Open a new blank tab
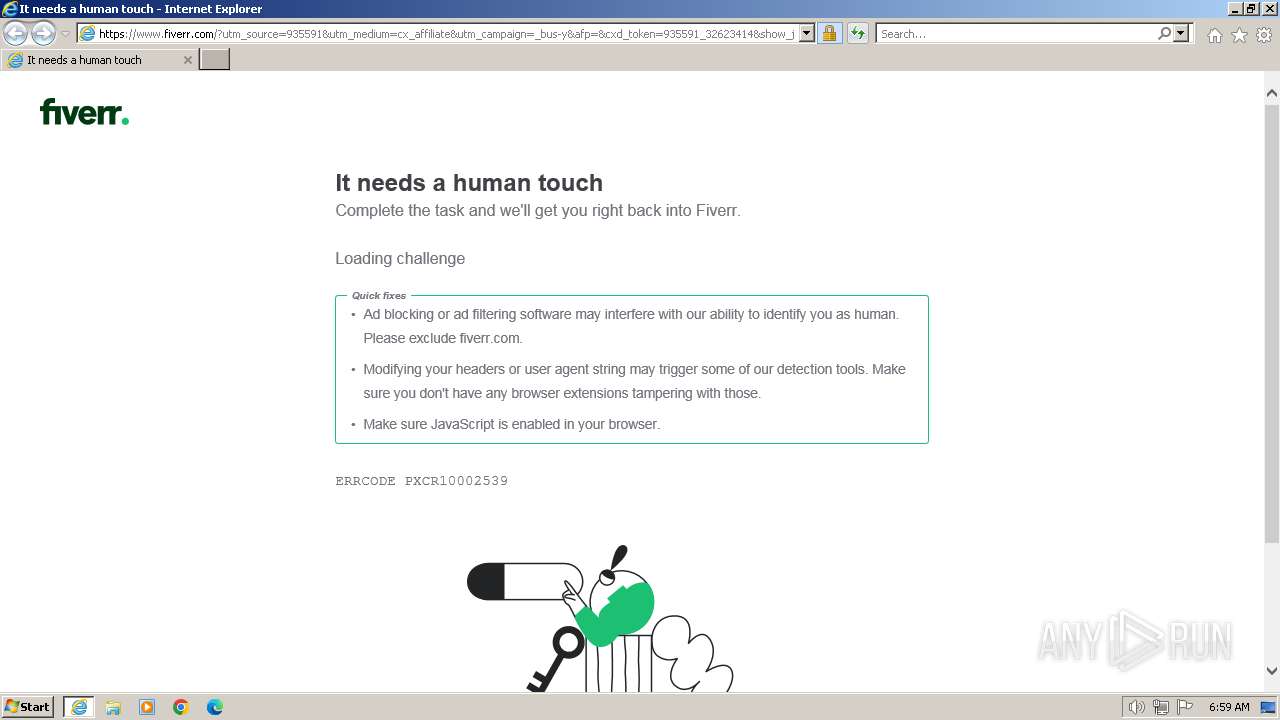The image size is (1280, 720). (215, 60)
